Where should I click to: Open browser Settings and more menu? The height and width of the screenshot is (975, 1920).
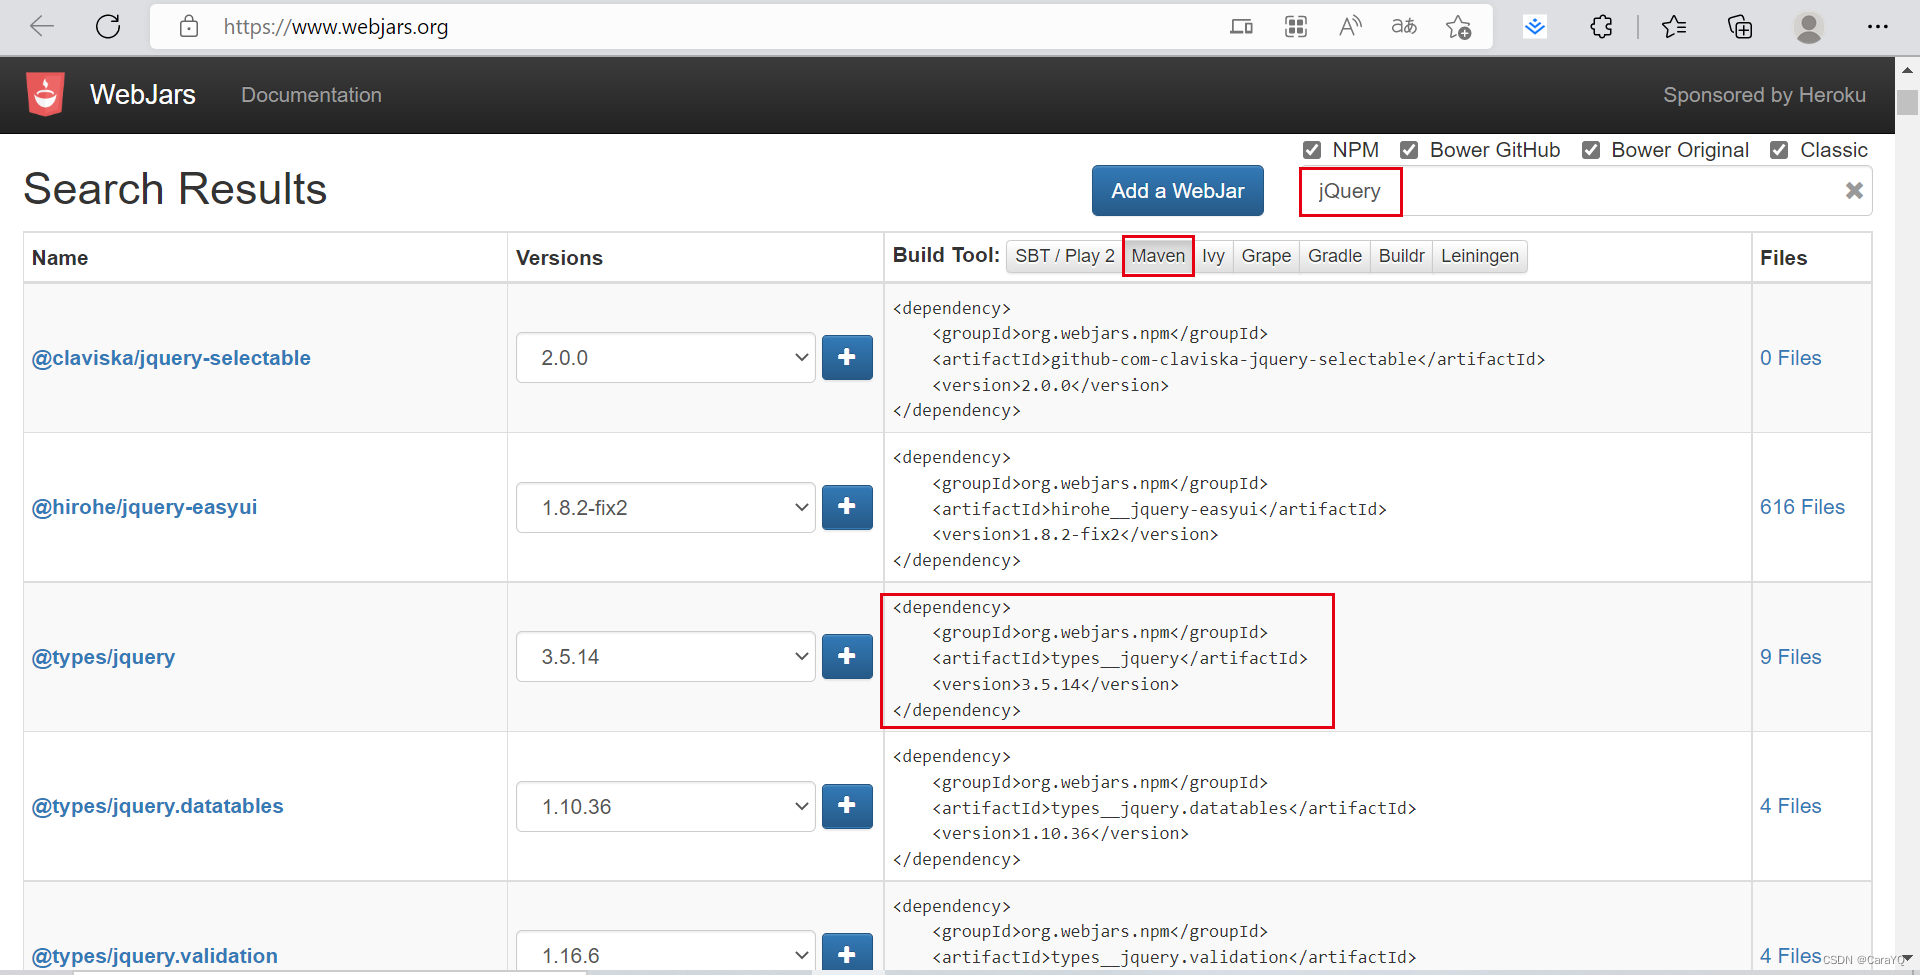pos(1878,27)
